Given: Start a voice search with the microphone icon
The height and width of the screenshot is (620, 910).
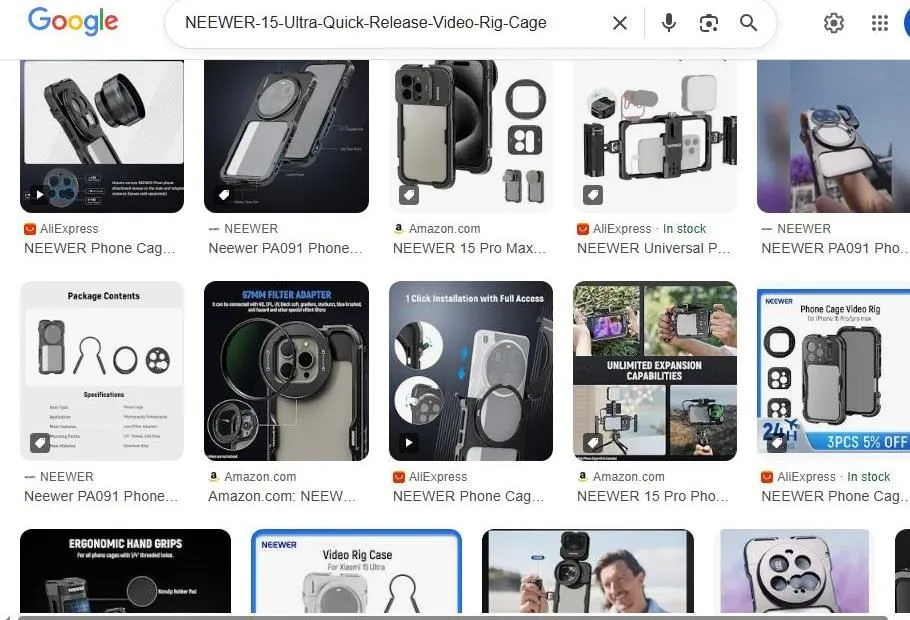Looking at the screenshot, I should coord(668,22).
